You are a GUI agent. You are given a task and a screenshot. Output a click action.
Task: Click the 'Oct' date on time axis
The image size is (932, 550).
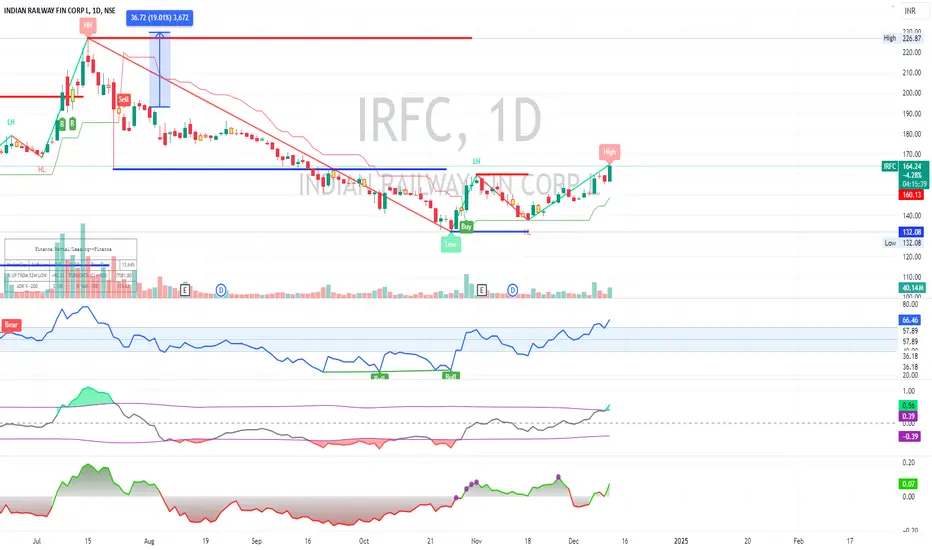(x=364, y=541)
